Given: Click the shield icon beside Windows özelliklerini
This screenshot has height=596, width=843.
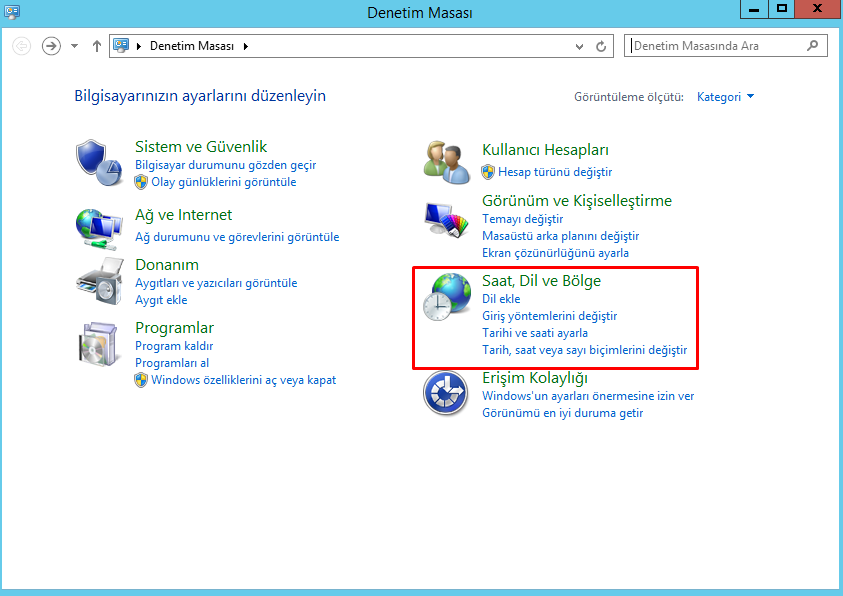Looking at the screenshot, I should [141, 380].
